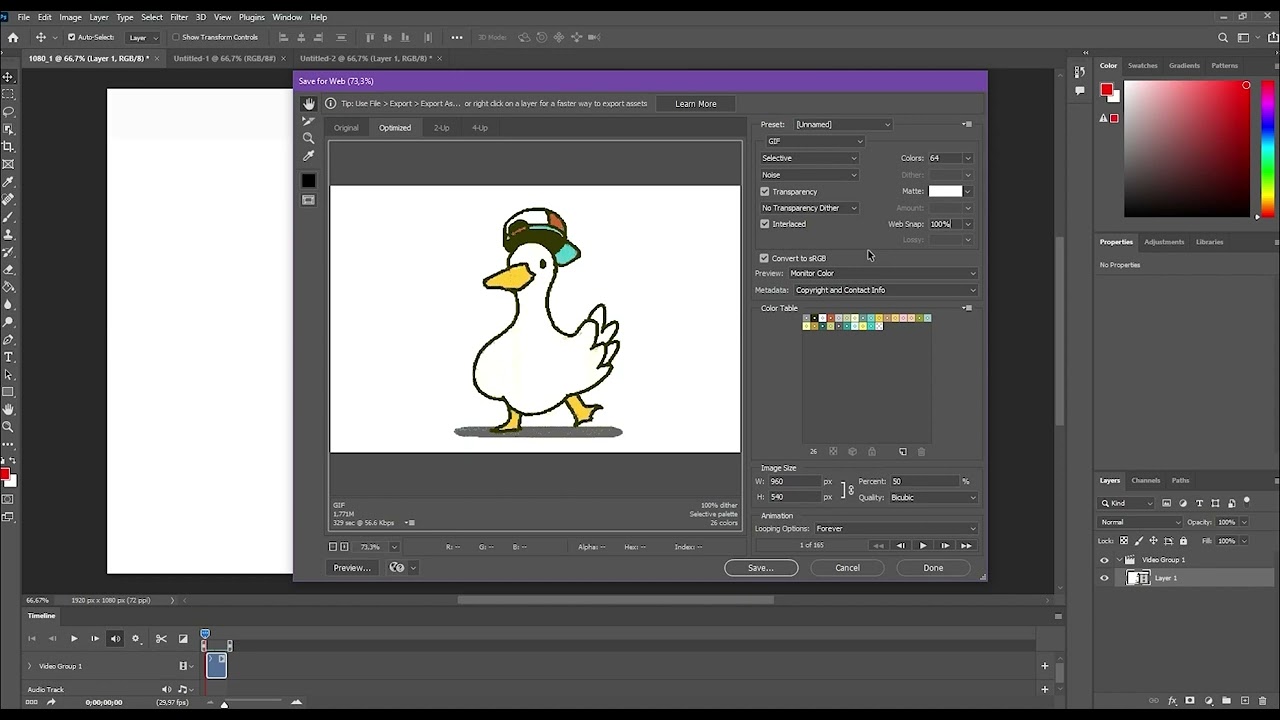
Task: Open the Filter menu
Action: pos(179,17)
